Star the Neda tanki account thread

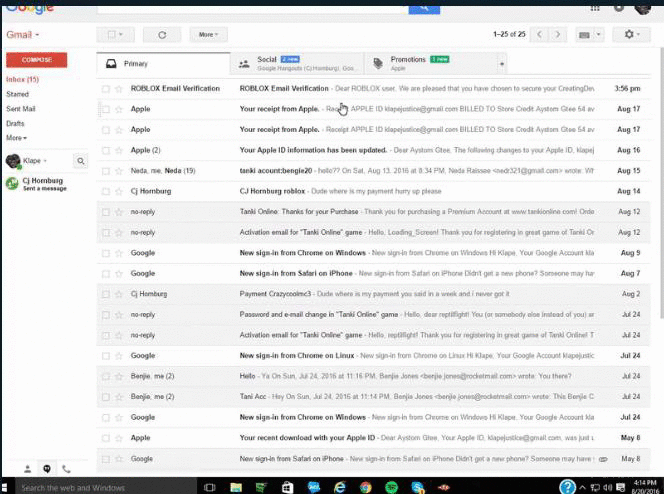(x=119, y=171)
